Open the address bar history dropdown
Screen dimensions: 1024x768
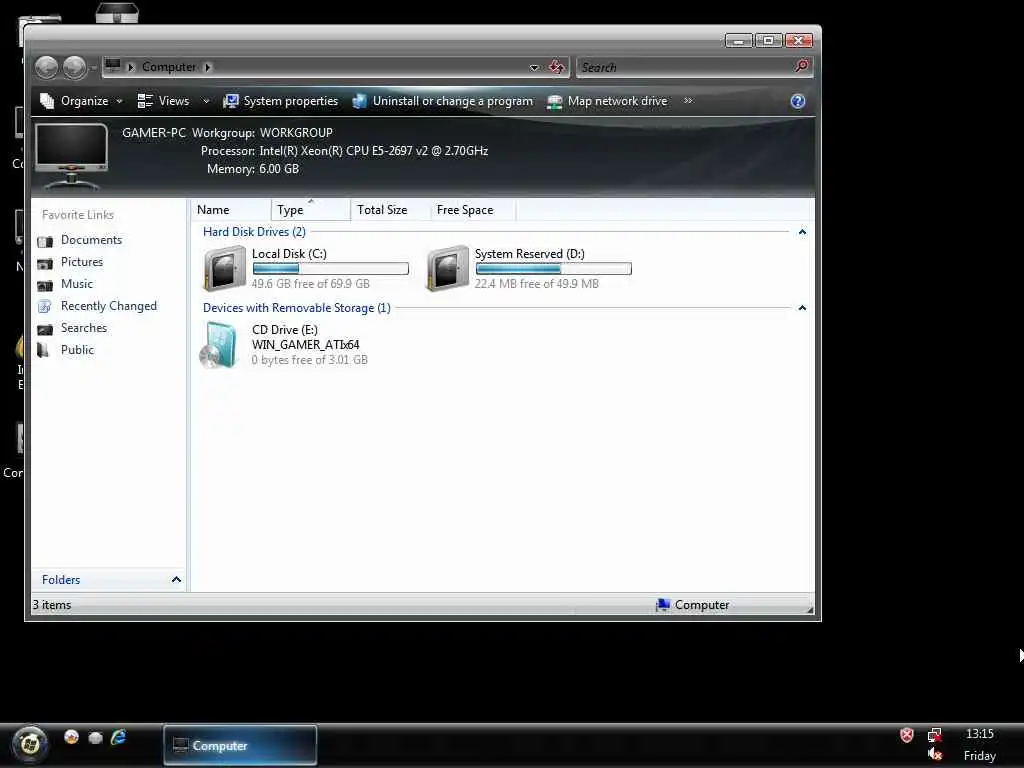[x=534, y=67]
